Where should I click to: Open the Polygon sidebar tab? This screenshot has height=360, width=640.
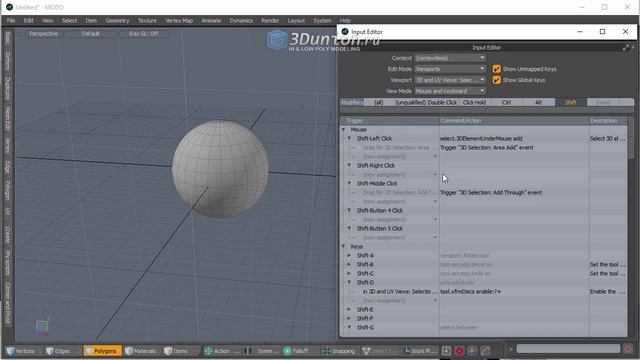(x=7, y=190)
